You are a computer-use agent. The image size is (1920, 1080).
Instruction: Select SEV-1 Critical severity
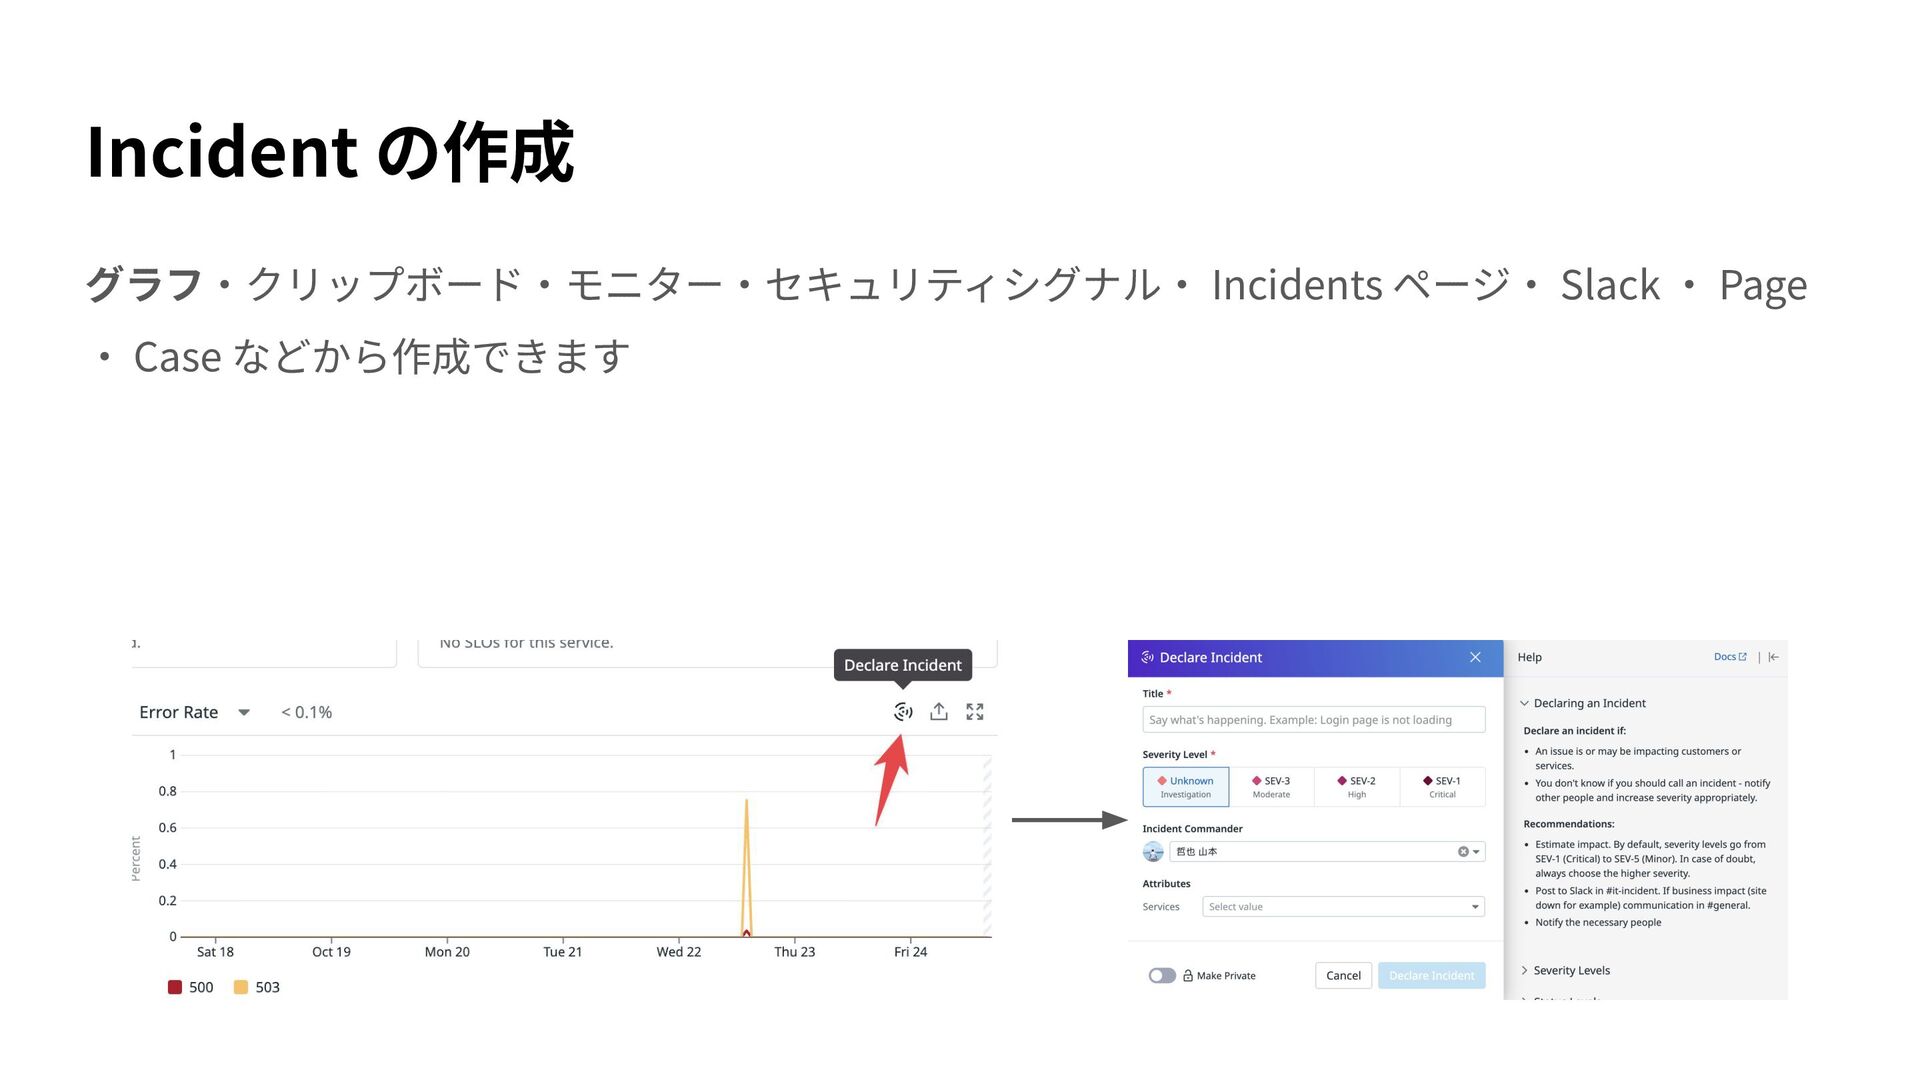1442,787
